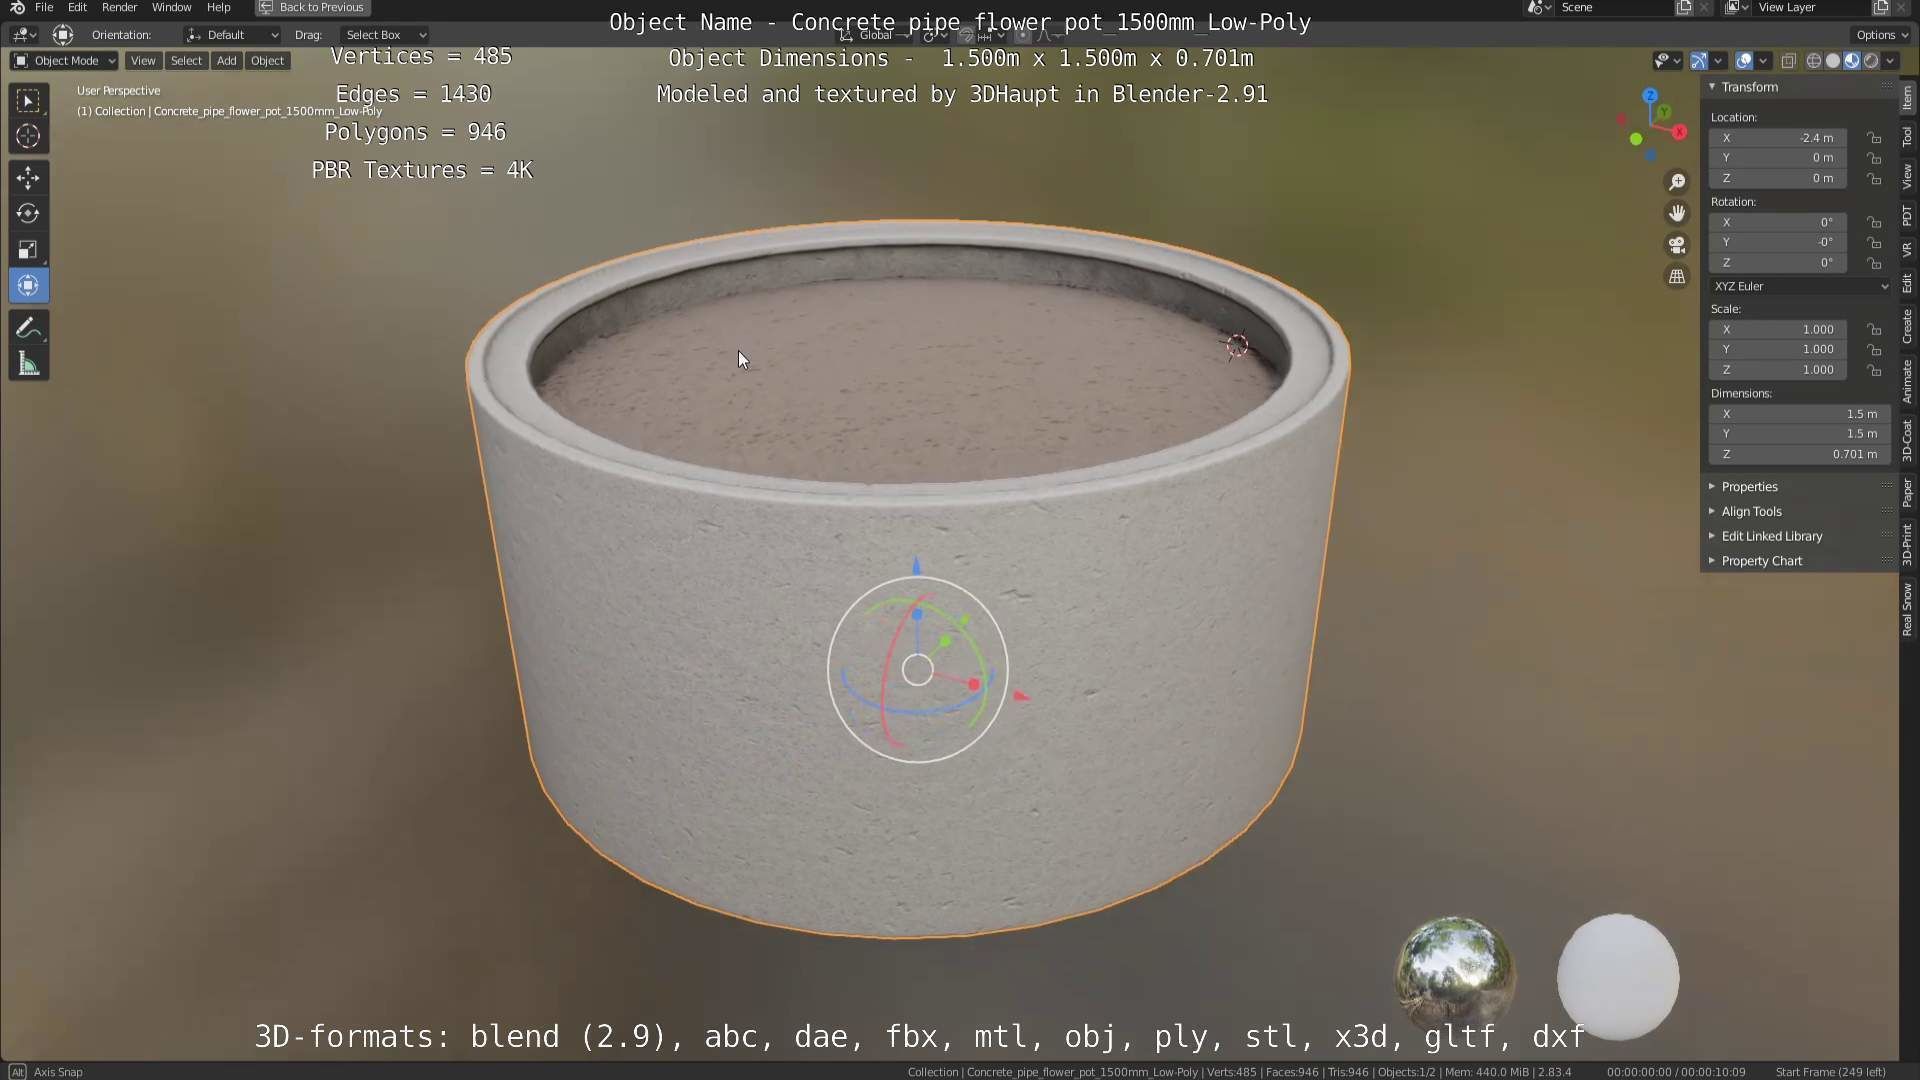The width and height of the screenshot is (1920, 1080).
Task: Open the overlays options arrow
Action: pyautogui.click(x=1763, y=61)
